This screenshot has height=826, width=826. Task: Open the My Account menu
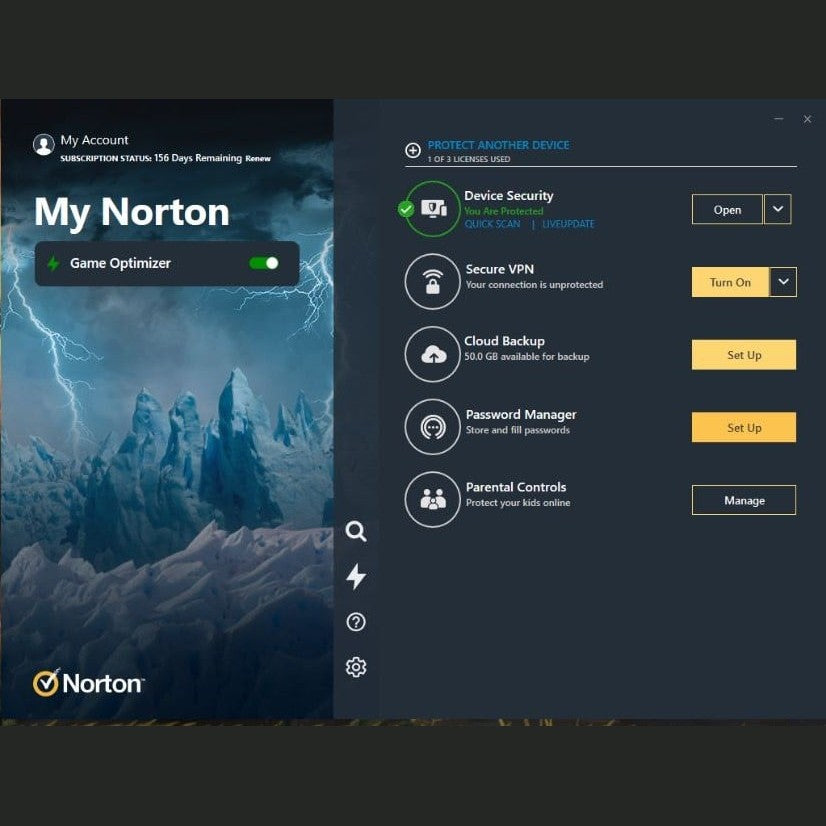[94, 141]
